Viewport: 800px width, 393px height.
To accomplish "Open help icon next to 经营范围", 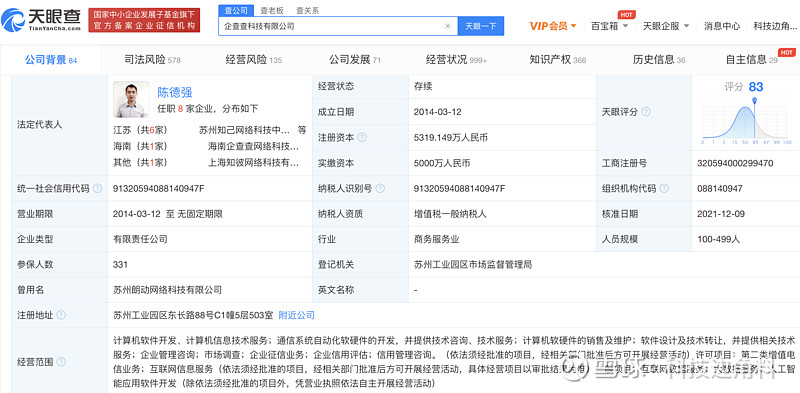I will click(61, 362).
